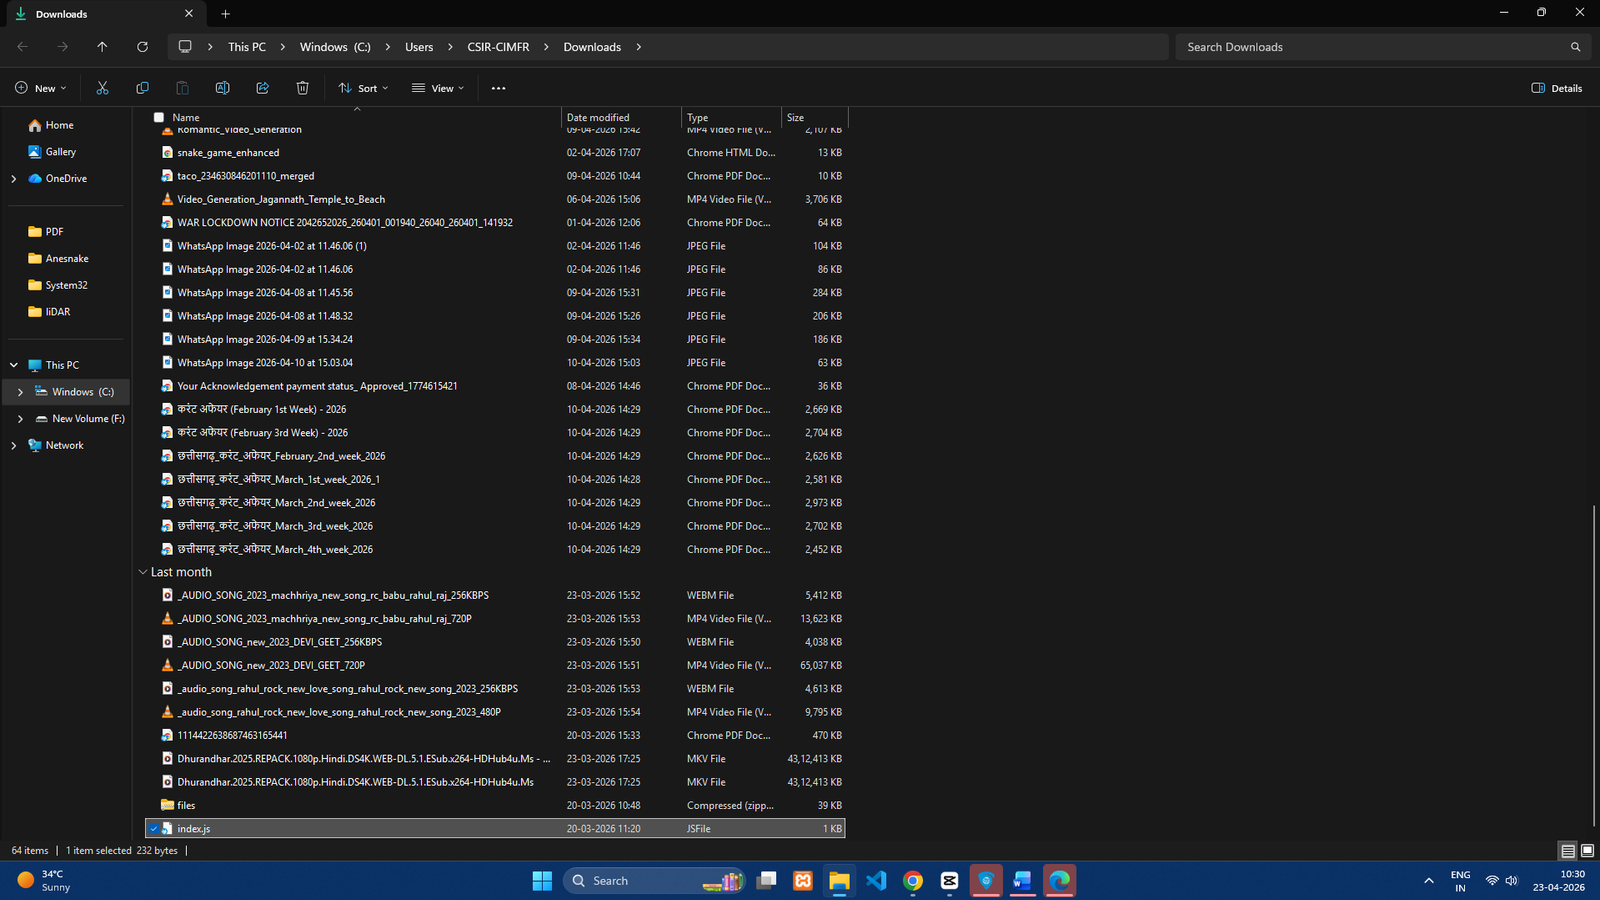Image resolution: width=1600 pixels, height=900 pixels.
Task: Click the Search Downloads input field
Action: click(1370, 47)
